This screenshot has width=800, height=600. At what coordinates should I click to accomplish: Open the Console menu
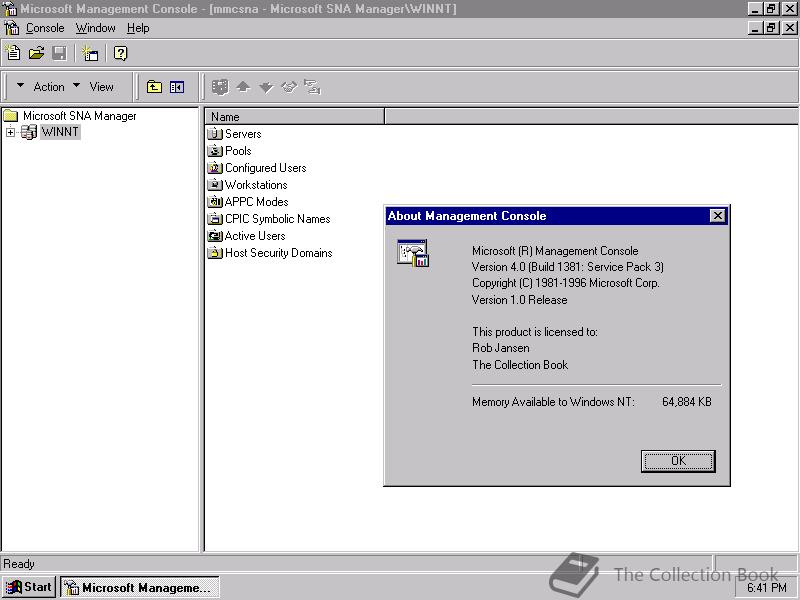(45, 28)
